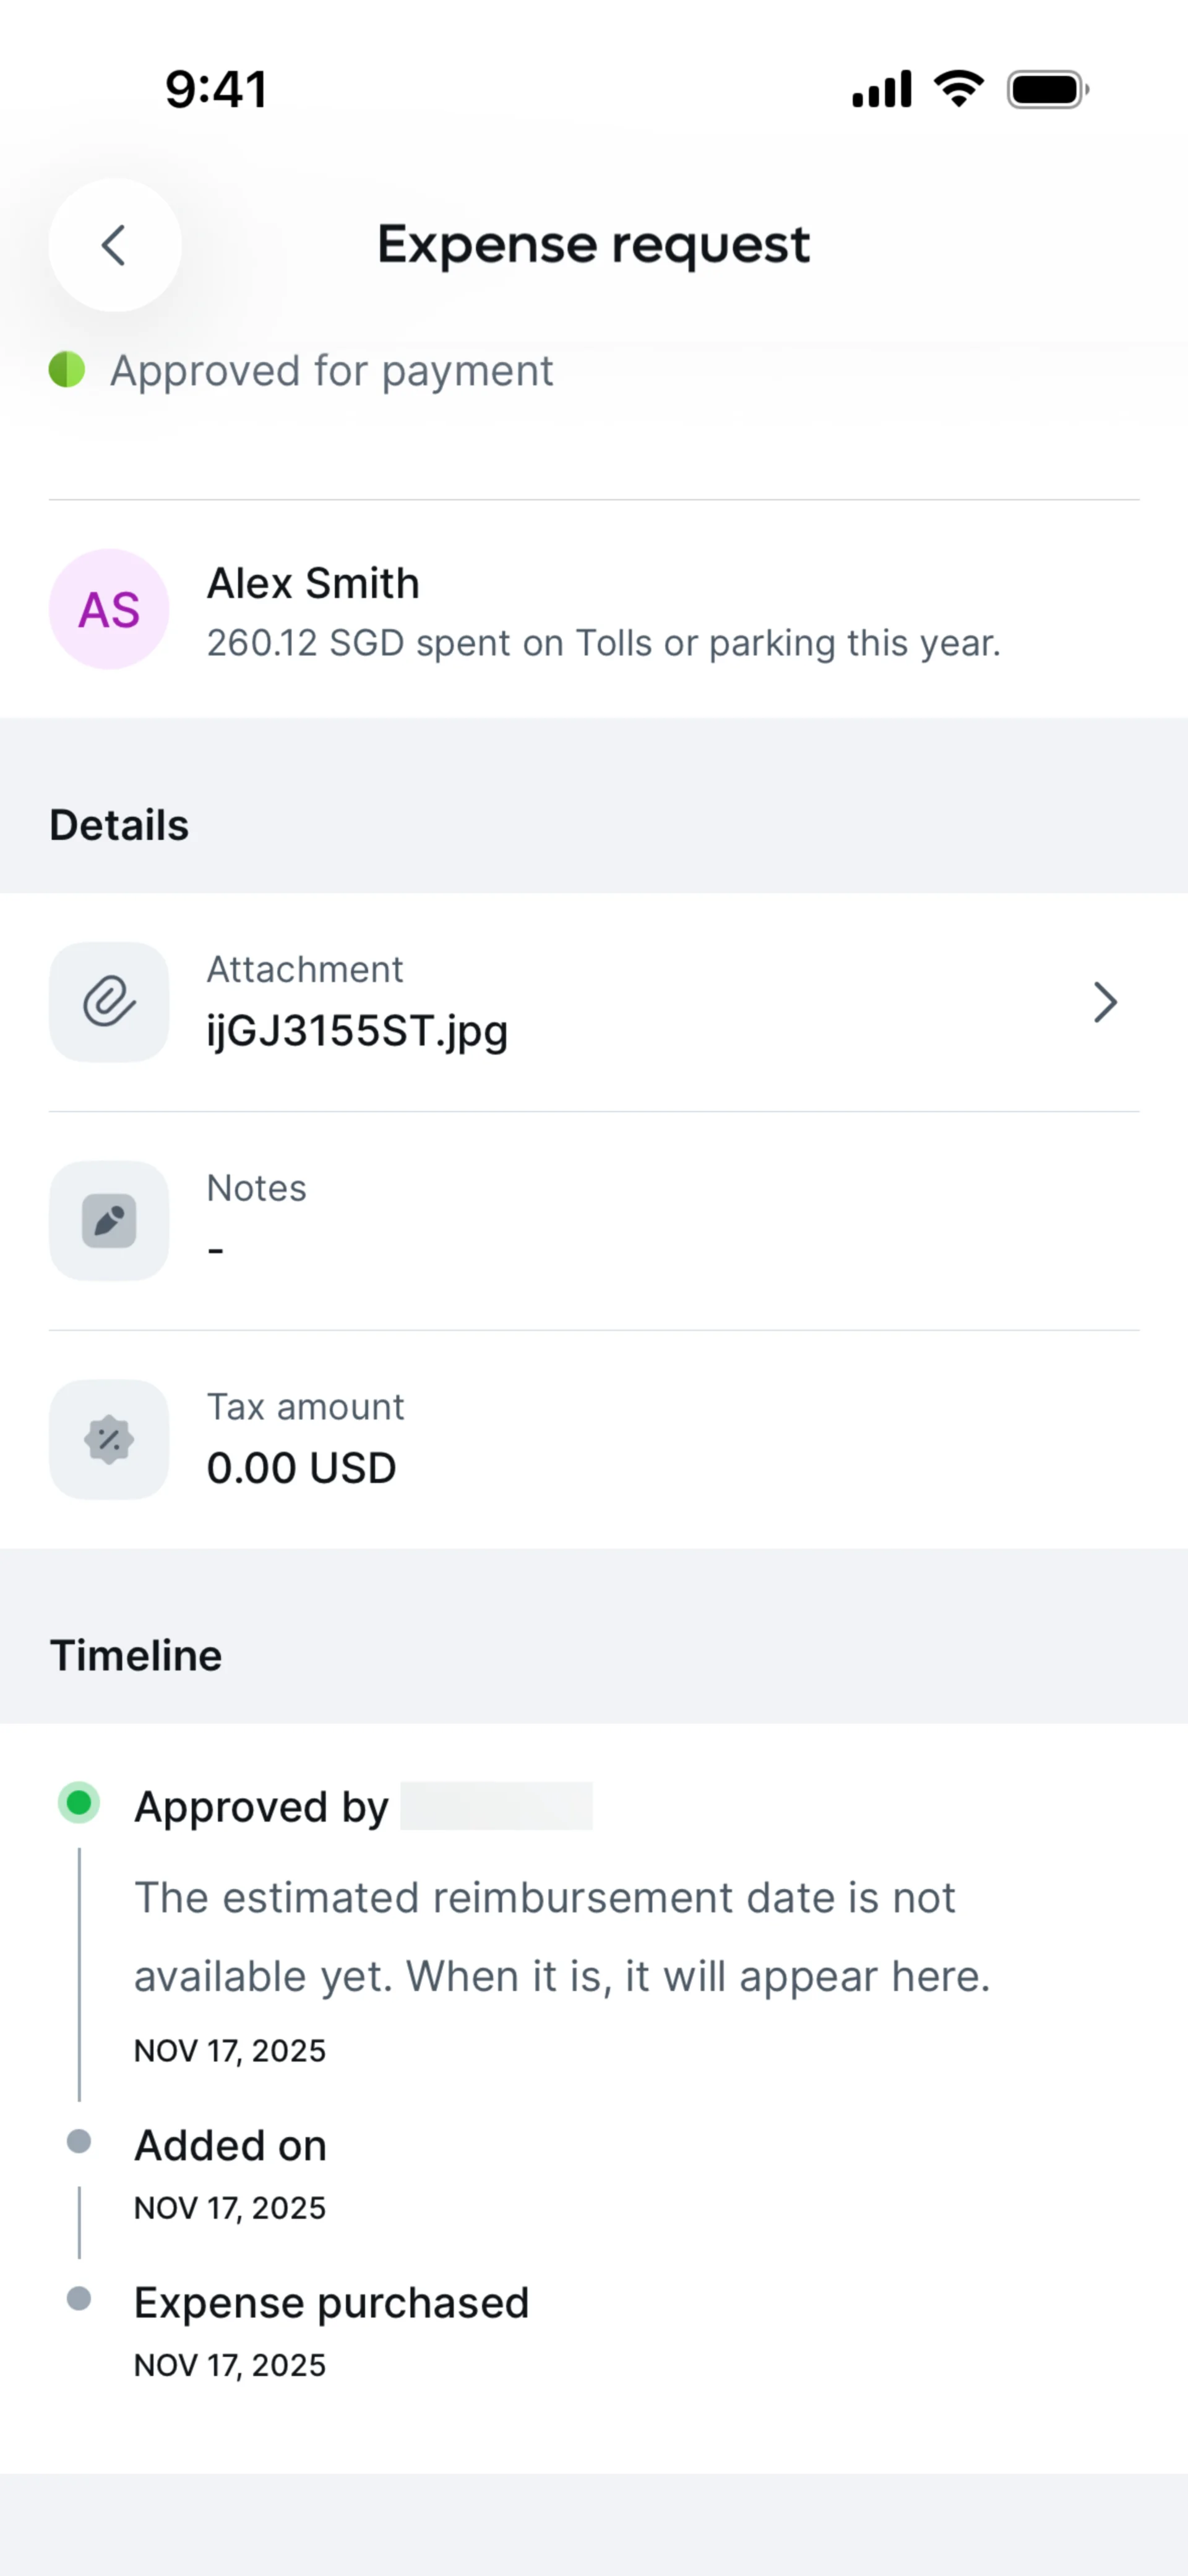This screenshot has width=1188, height=2576.
Task: Select the Expense purchased timeline marker
Action: 79,2298
